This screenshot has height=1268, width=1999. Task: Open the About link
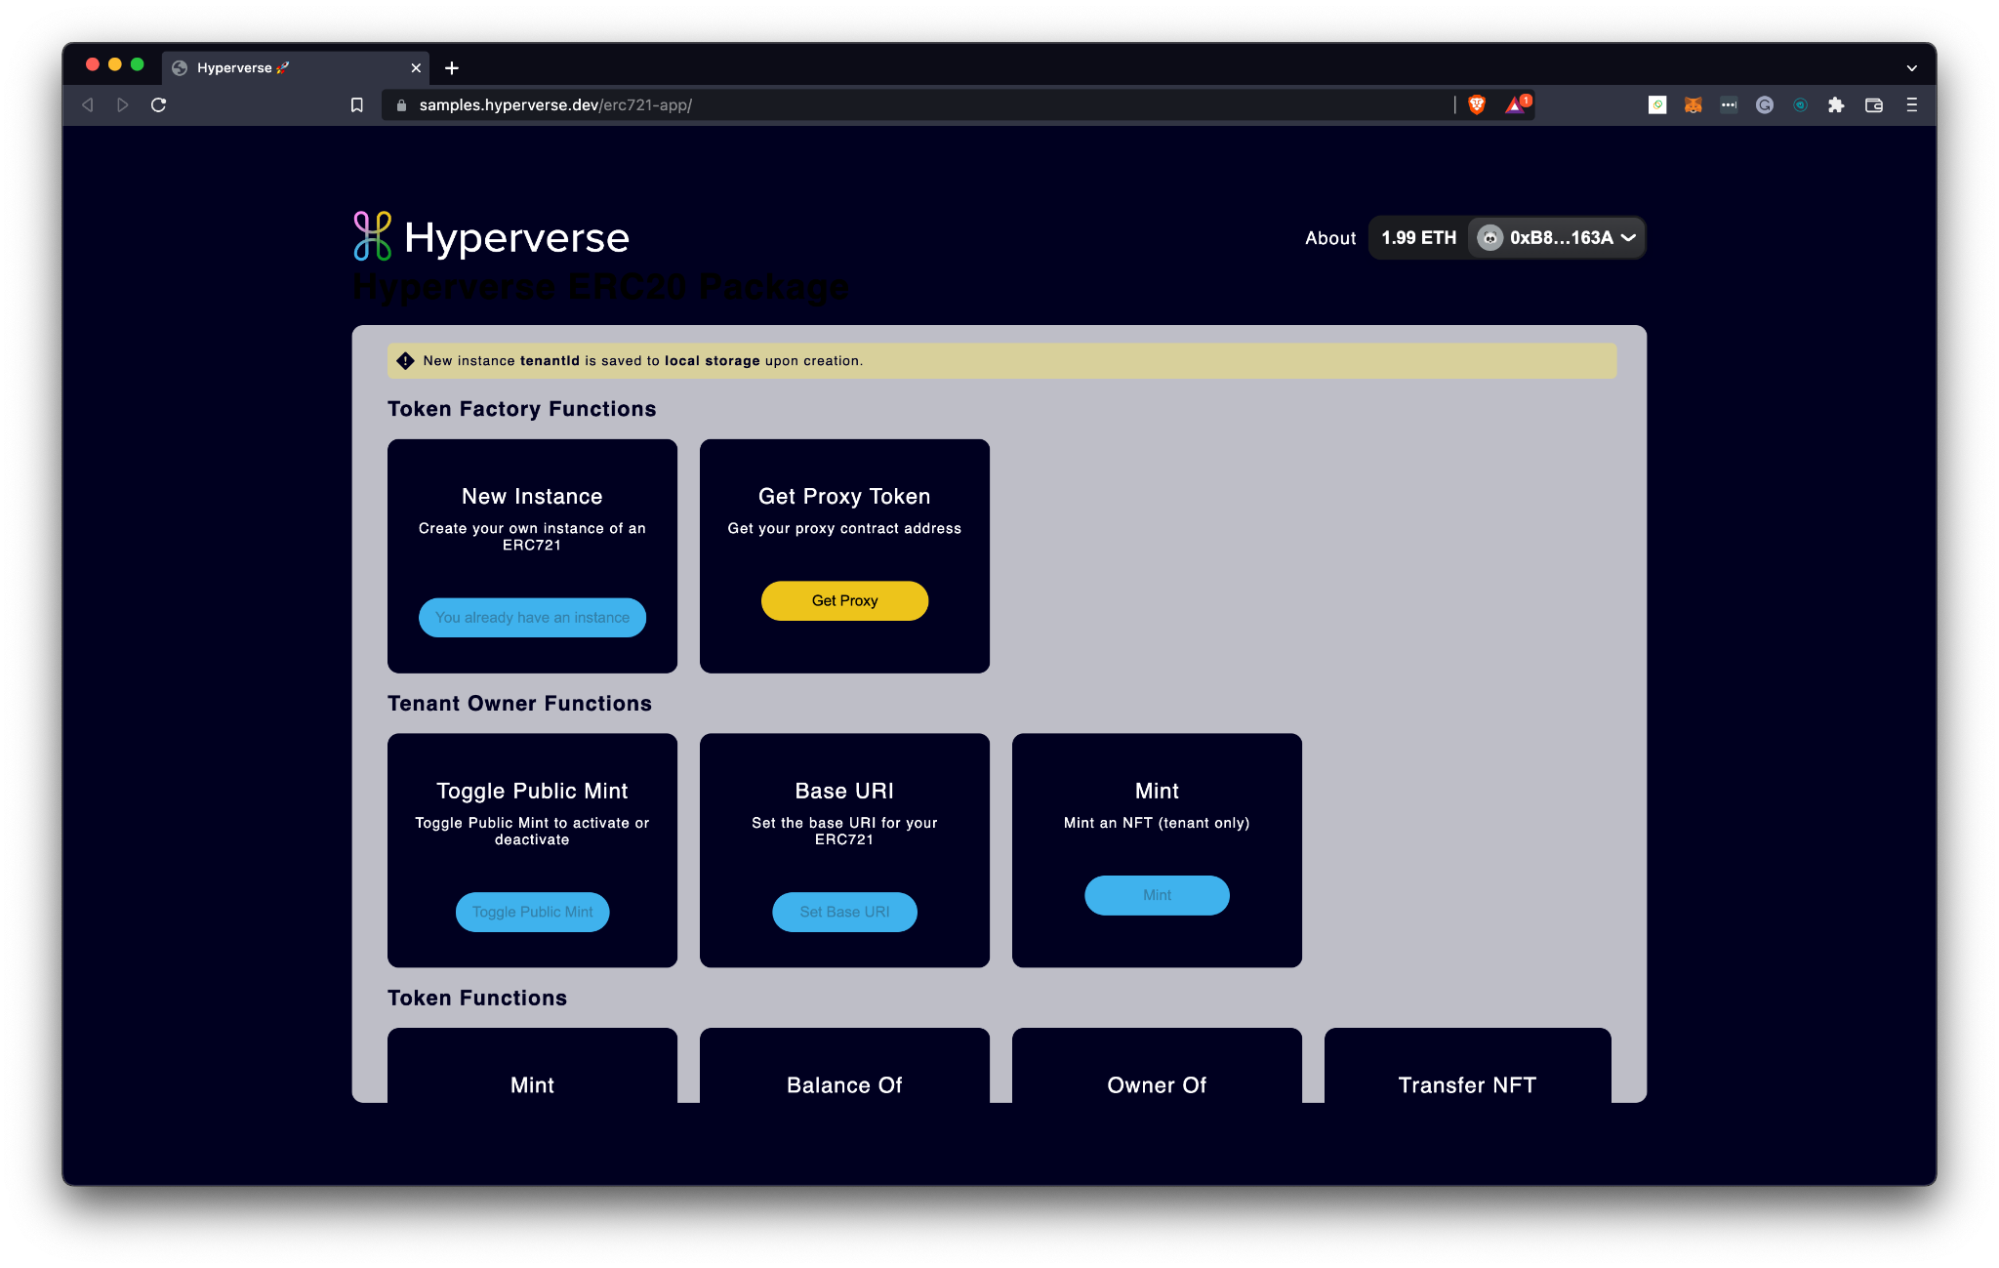[1330, 238]
